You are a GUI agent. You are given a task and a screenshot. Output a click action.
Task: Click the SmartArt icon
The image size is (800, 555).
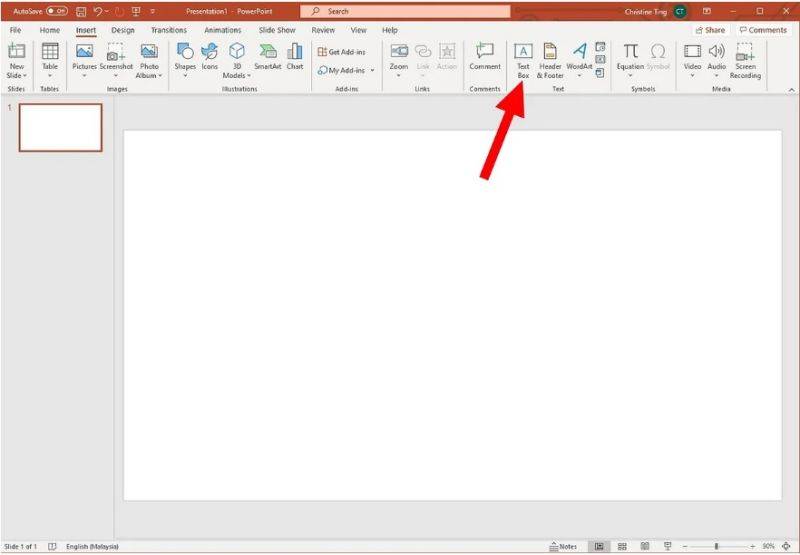tap(267, 58)
